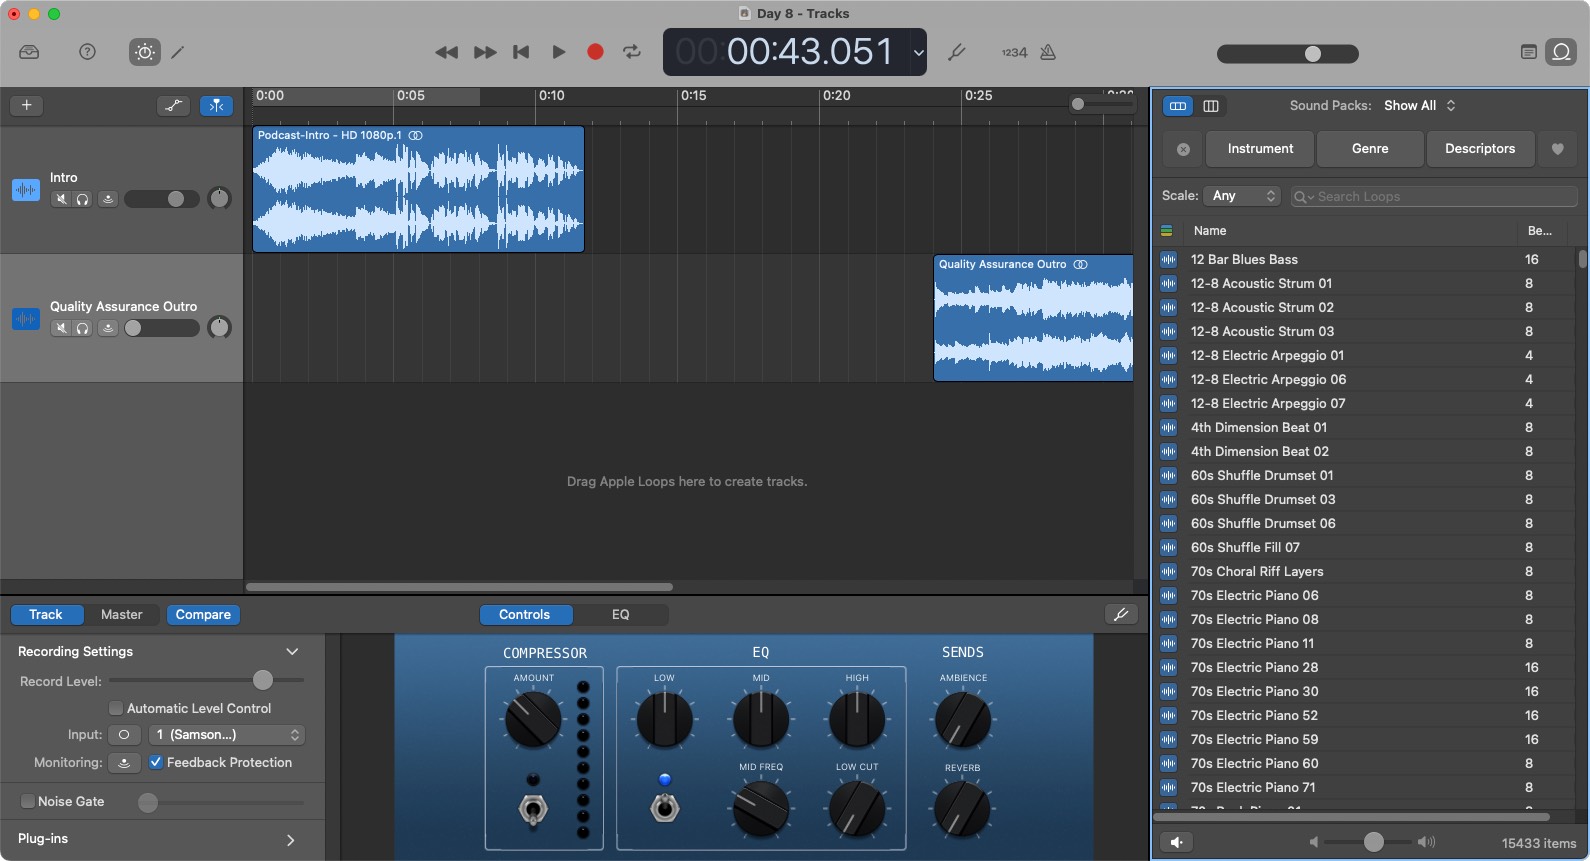This screenshot has height=861, width=1590.
Task: Open the Note Pad icon
Action: [1528, 52]
